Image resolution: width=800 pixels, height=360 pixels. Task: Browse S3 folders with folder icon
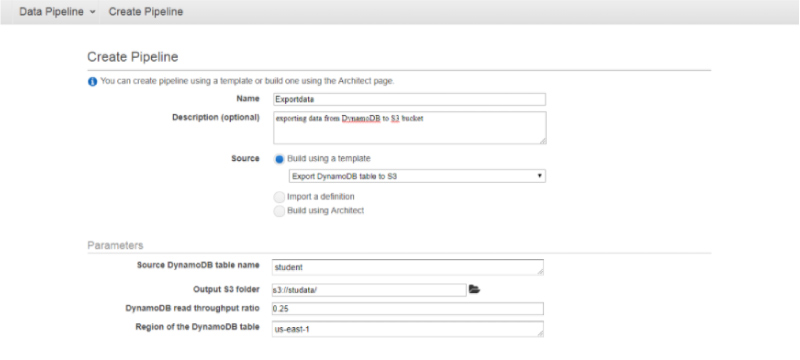[x=474, y=290]
